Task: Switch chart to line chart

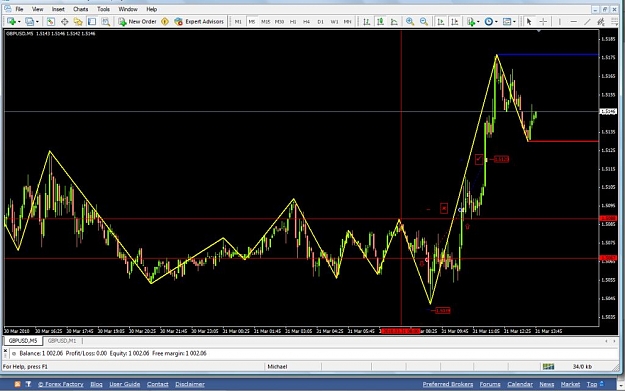Action: [394, 22]
